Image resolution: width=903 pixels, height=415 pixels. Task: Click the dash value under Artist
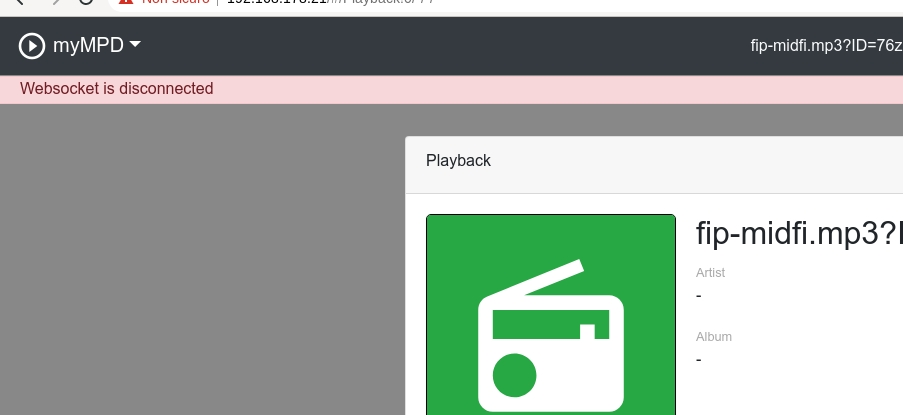click(699, 295)
